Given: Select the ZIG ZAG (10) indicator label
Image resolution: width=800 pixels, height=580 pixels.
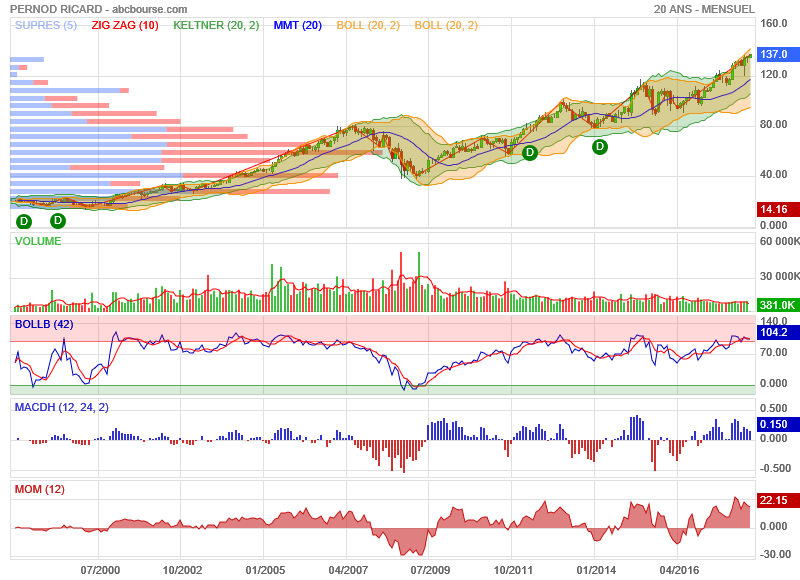Looking at the screenshot, I should 125,25.
